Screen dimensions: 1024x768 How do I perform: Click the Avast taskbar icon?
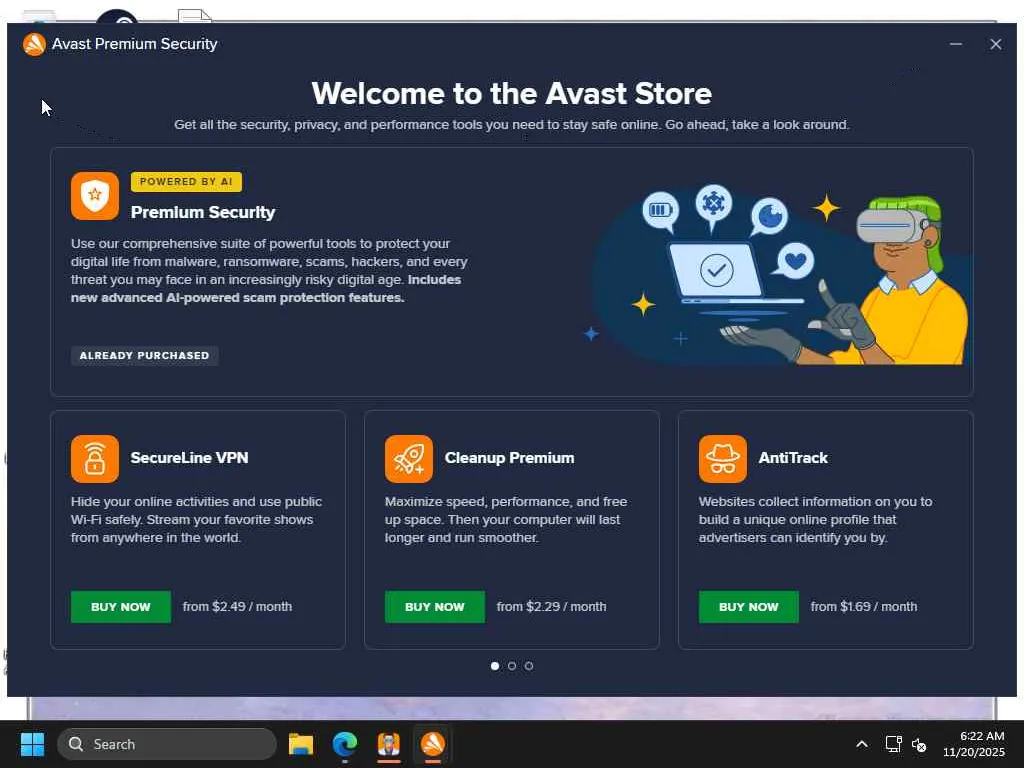[x=432, y=744]
